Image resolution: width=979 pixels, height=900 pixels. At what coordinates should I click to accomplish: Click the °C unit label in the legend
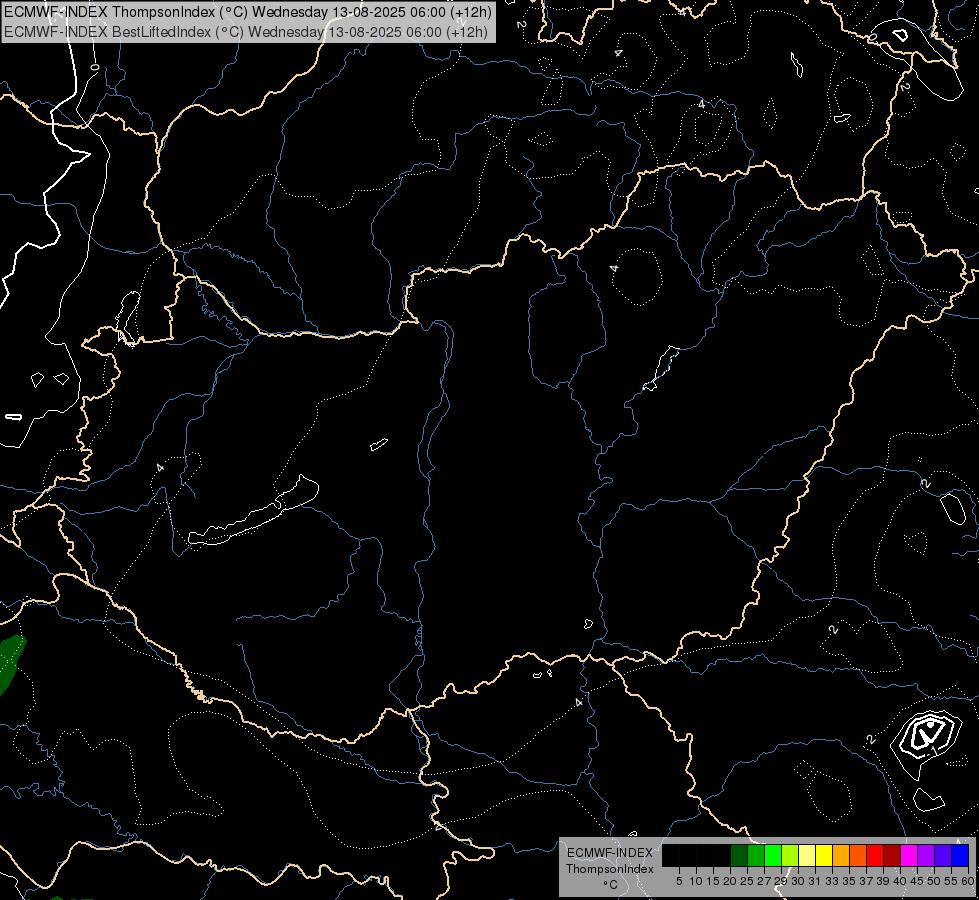(x=610, y=885)
